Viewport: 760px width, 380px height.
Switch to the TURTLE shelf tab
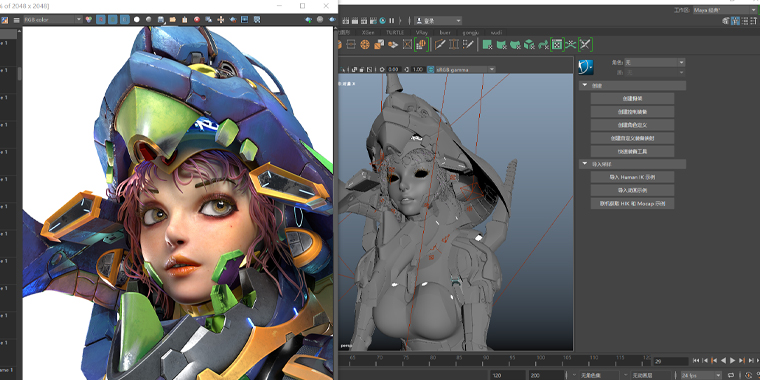(395, 32)
